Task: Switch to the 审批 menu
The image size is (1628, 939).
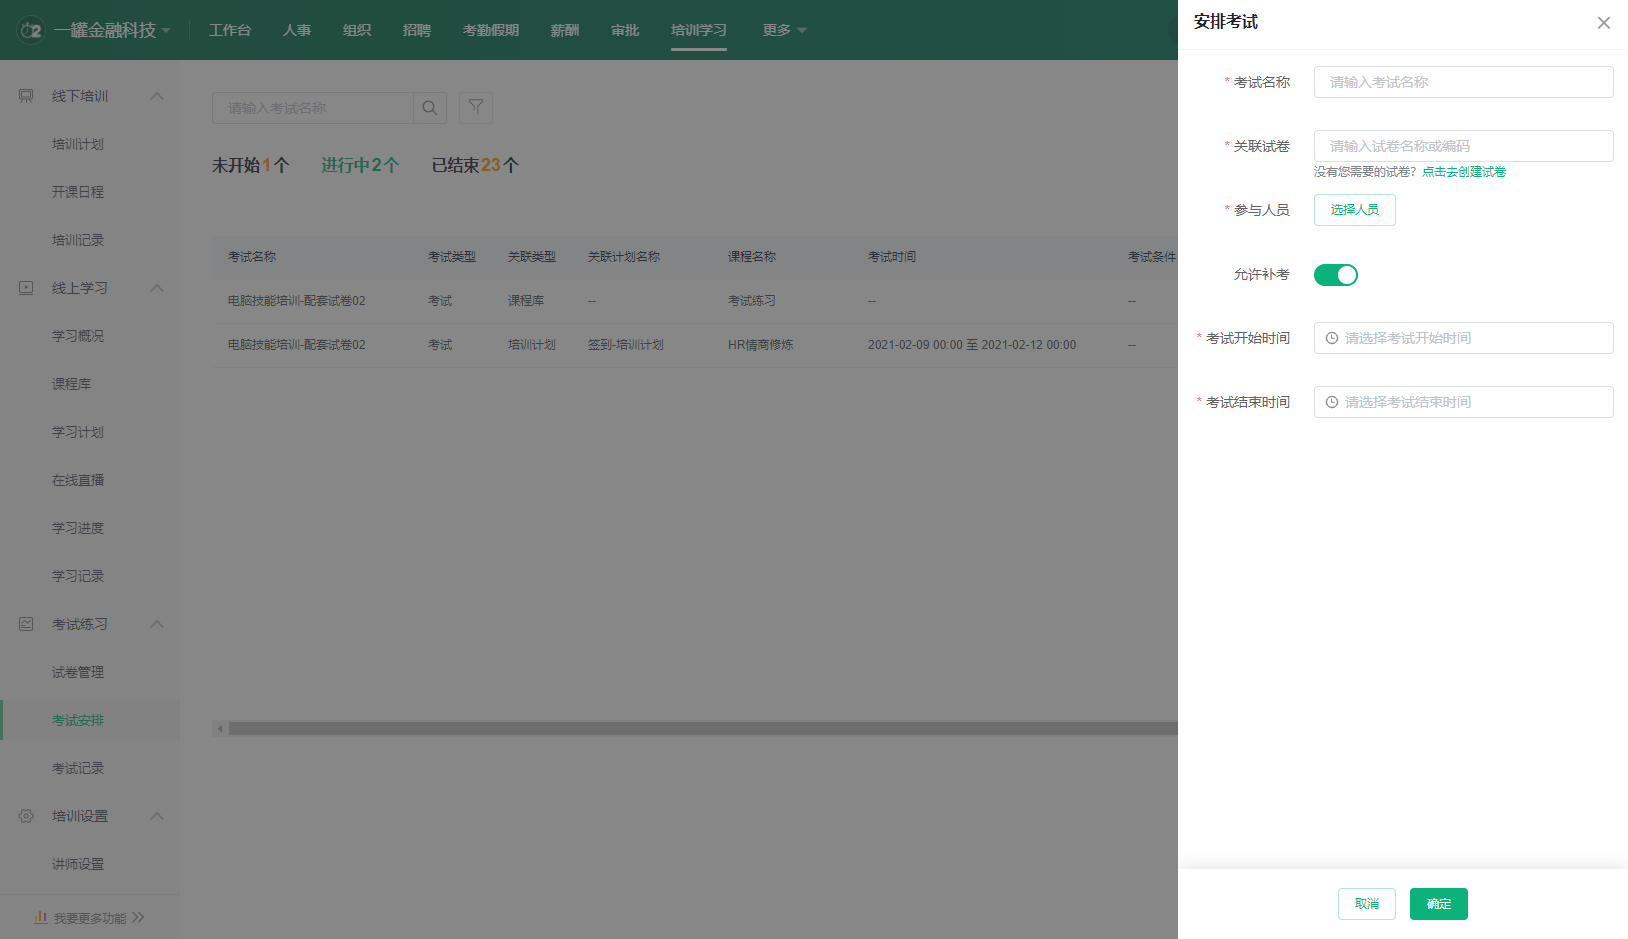Action: [625, 30]
